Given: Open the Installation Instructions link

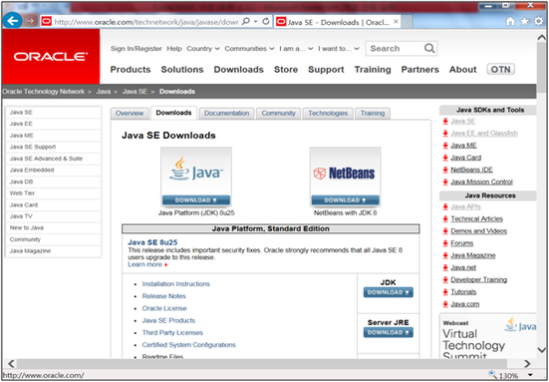Looking at the screenshot, I should pyautogui.click(x=176, y=284).
